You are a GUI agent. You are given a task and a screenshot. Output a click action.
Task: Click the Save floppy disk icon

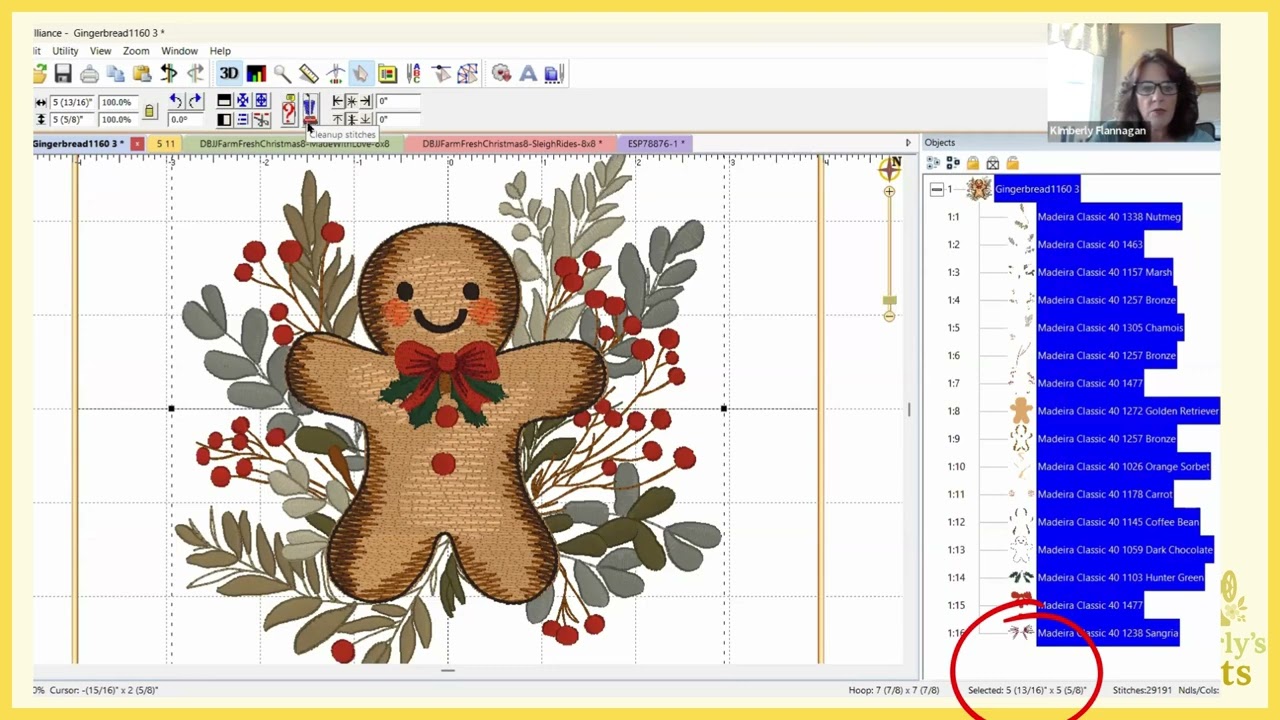pyautogui.click(x=63, y=73)
